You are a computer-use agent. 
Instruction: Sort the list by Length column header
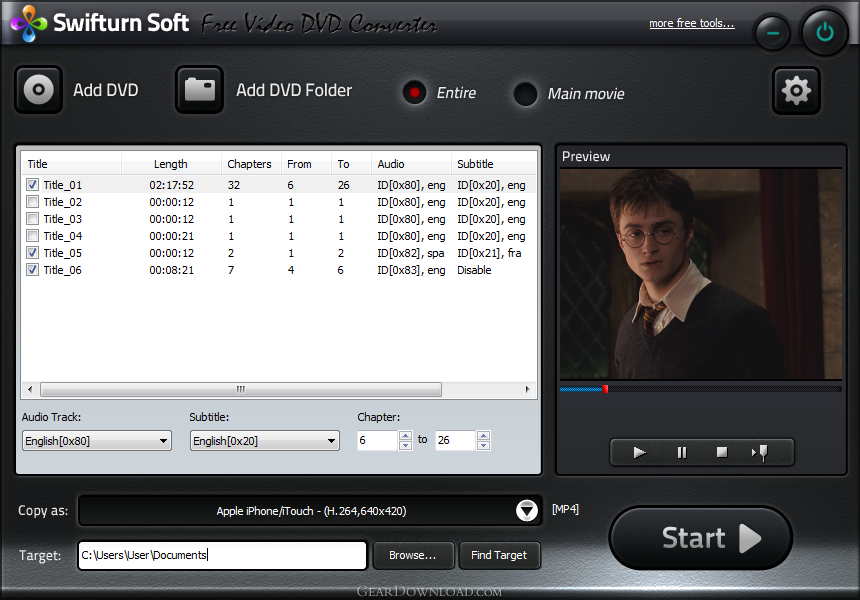(170, 164)
